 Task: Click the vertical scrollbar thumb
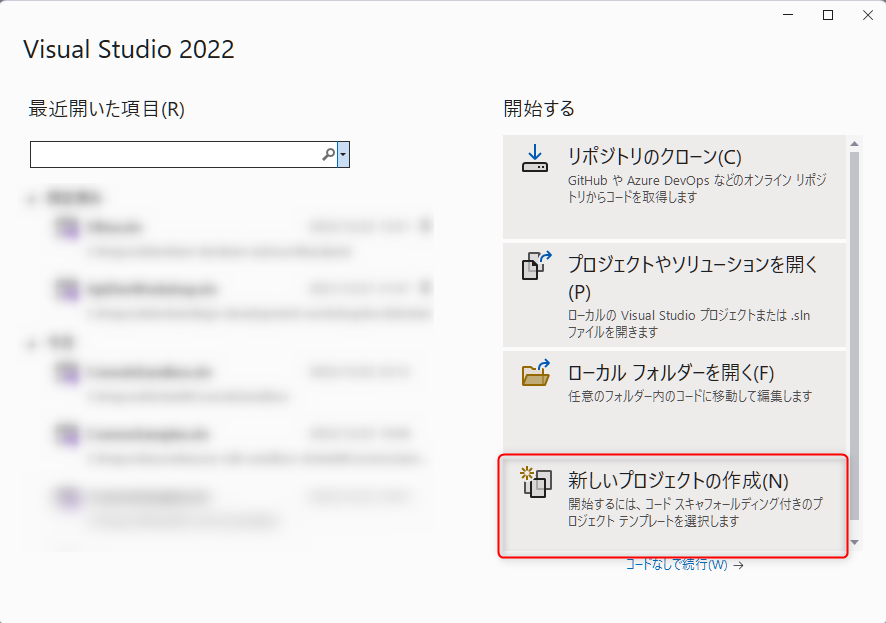pyautogui.click(x=854, y=336)
